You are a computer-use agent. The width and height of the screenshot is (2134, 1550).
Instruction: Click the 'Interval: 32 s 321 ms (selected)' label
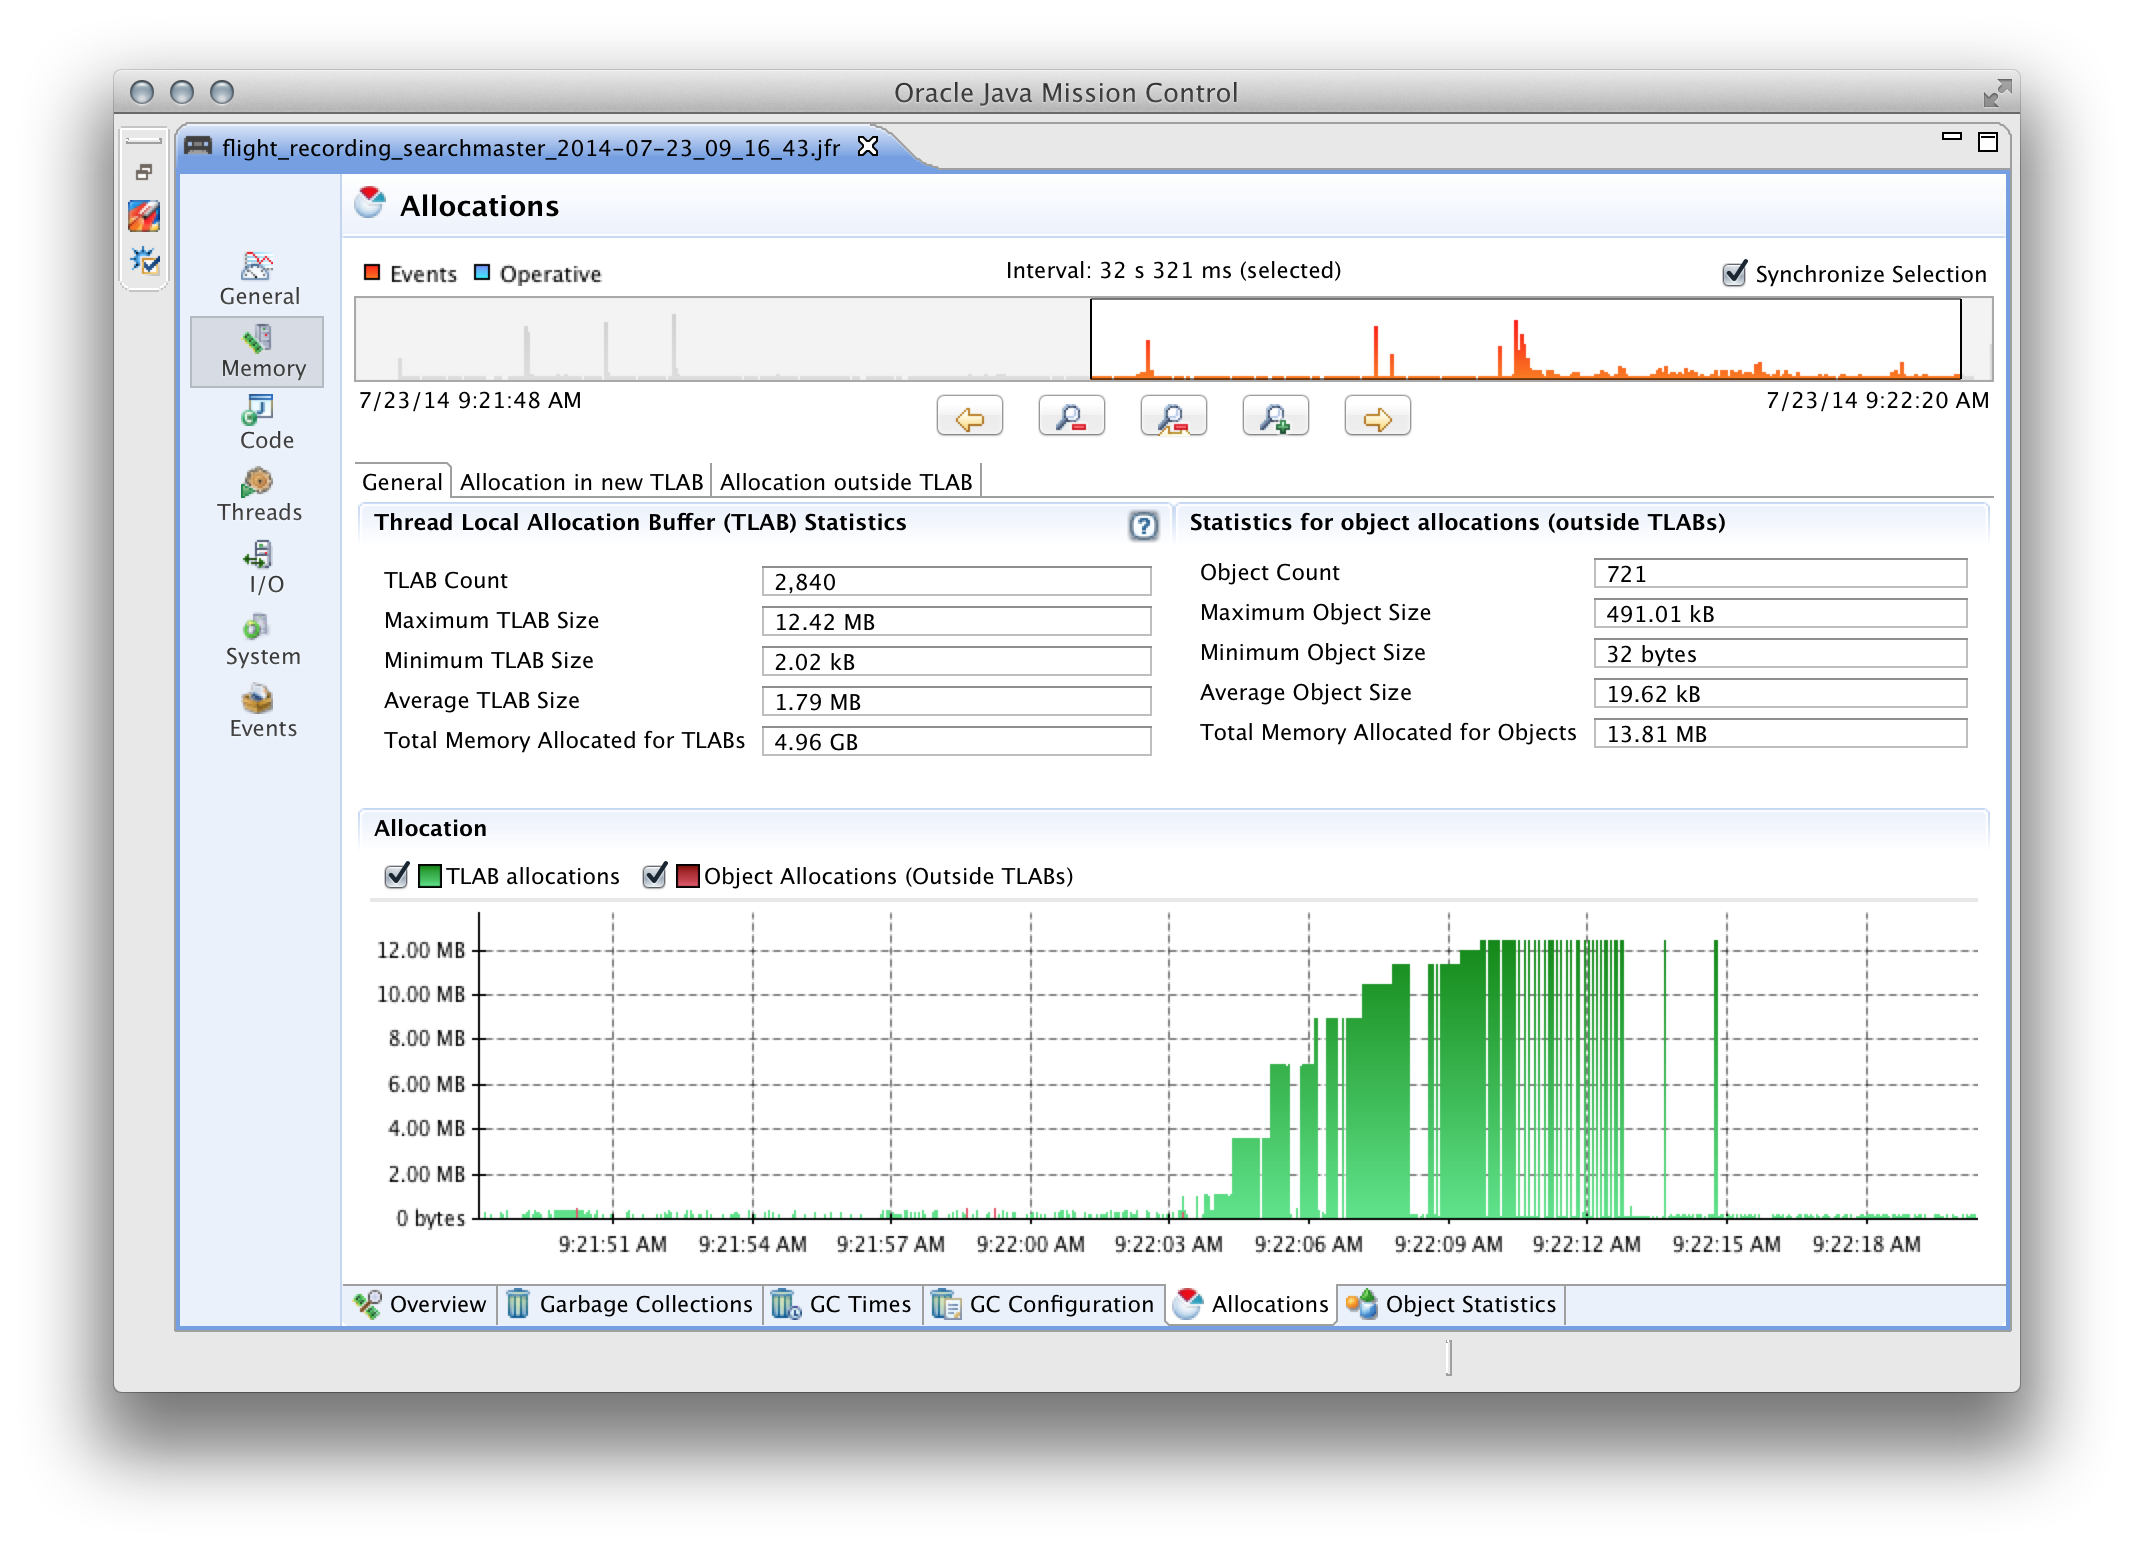(1173, 270)
